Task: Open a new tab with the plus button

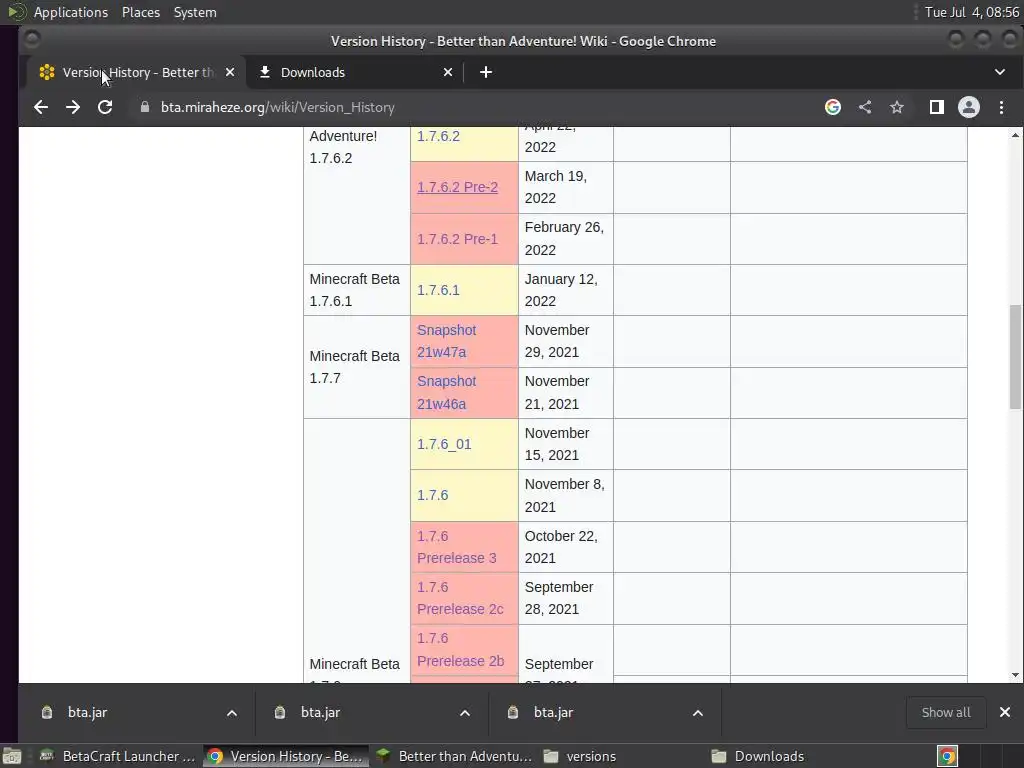Action: [x=485, y=72]
